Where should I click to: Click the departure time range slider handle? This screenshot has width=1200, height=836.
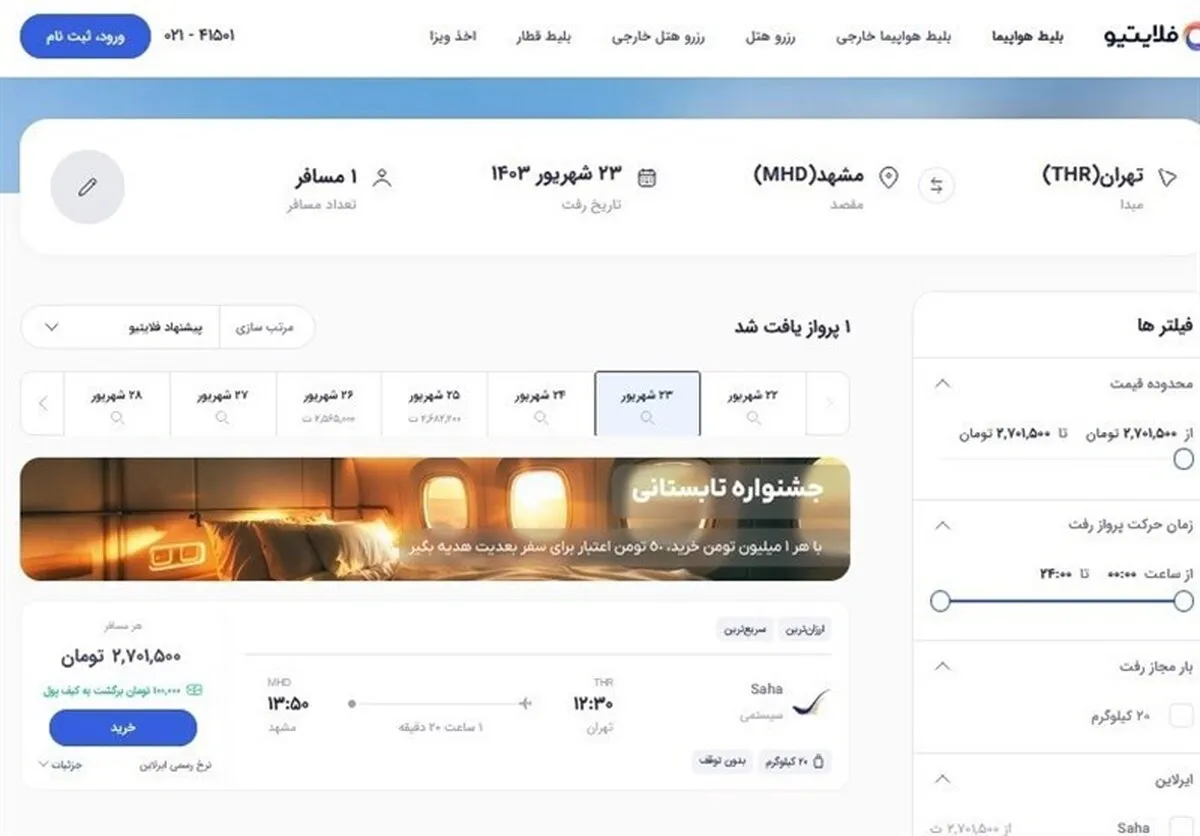coord(941,601)
